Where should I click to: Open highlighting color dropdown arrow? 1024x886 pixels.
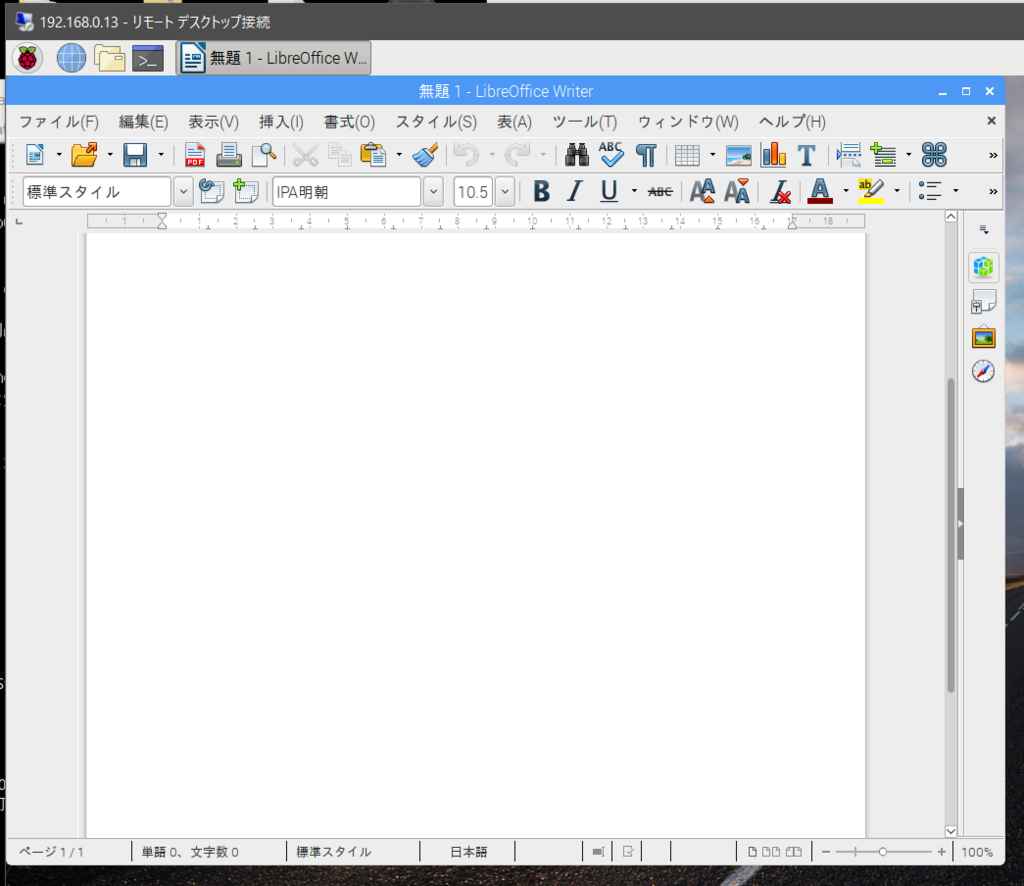[897, 191]
